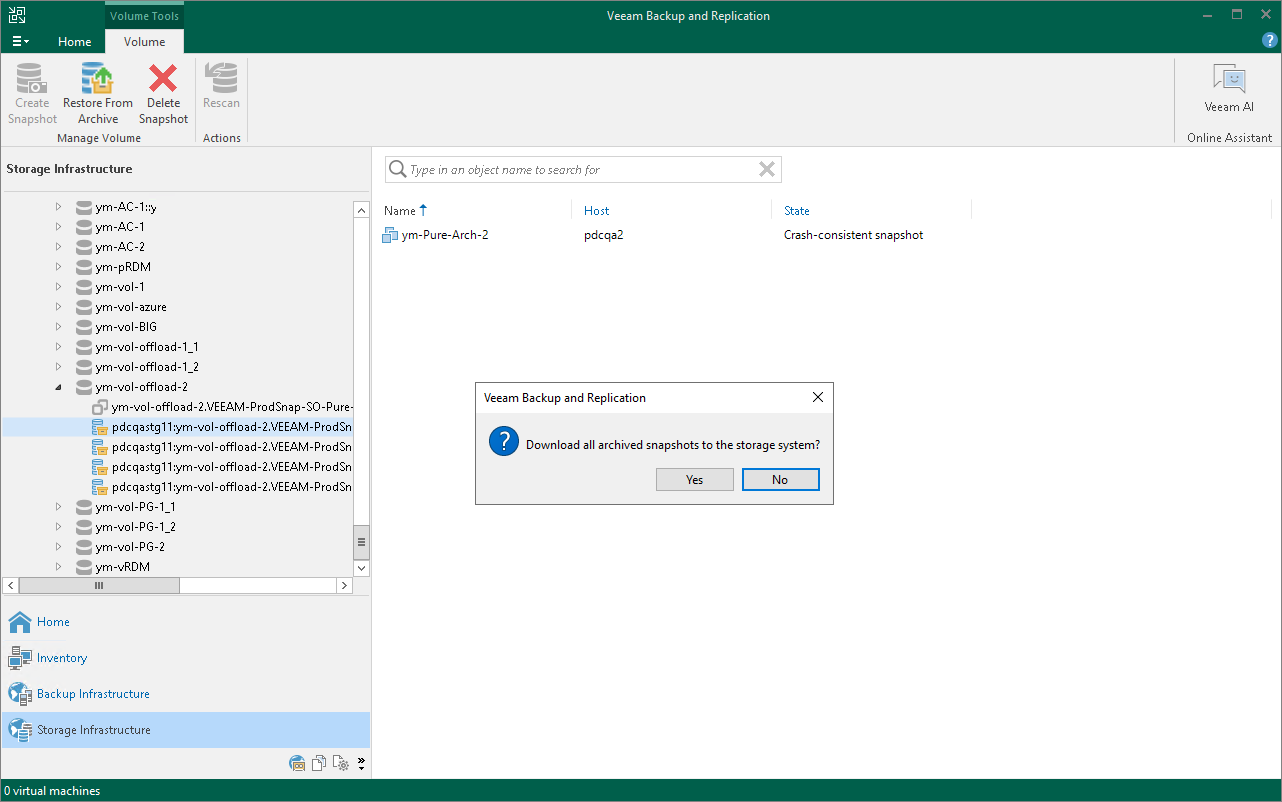The image size is (1282, 802).
Task: Expand the ym-vol-PG-2 node
Action: (x=58, y=547)
